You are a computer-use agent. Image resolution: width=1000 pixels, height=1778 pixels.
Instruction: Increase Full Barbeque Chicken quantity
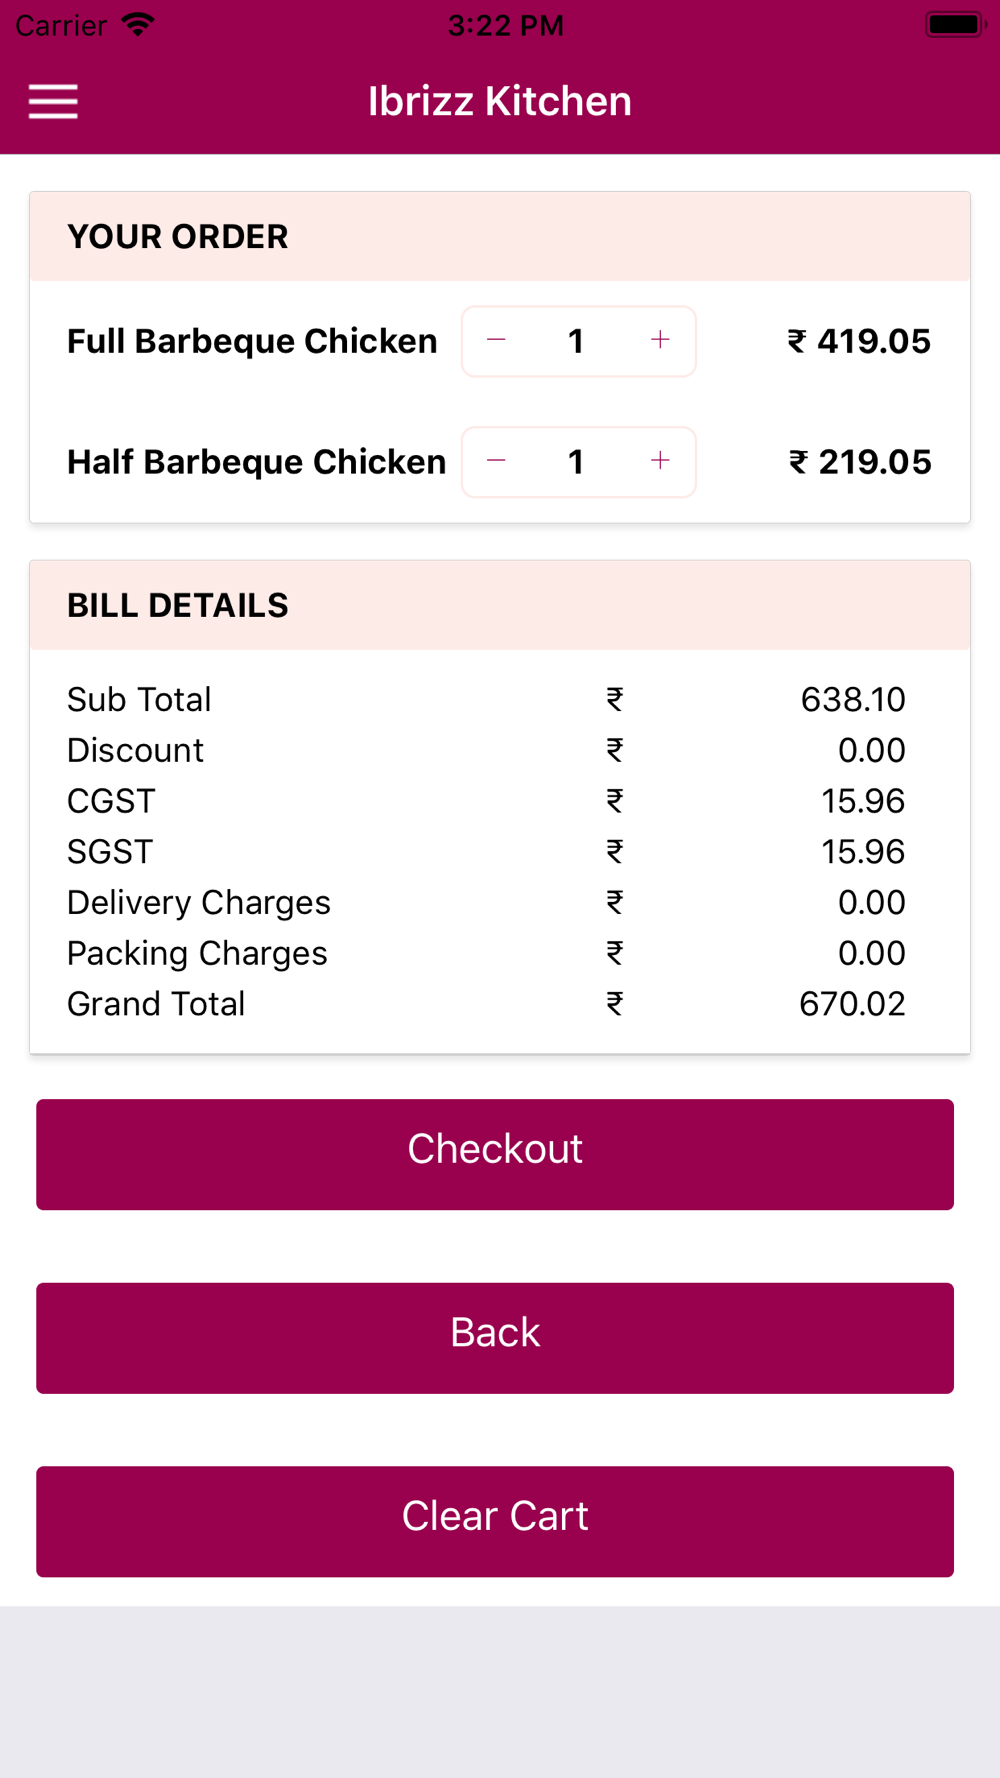coord(660,341)
